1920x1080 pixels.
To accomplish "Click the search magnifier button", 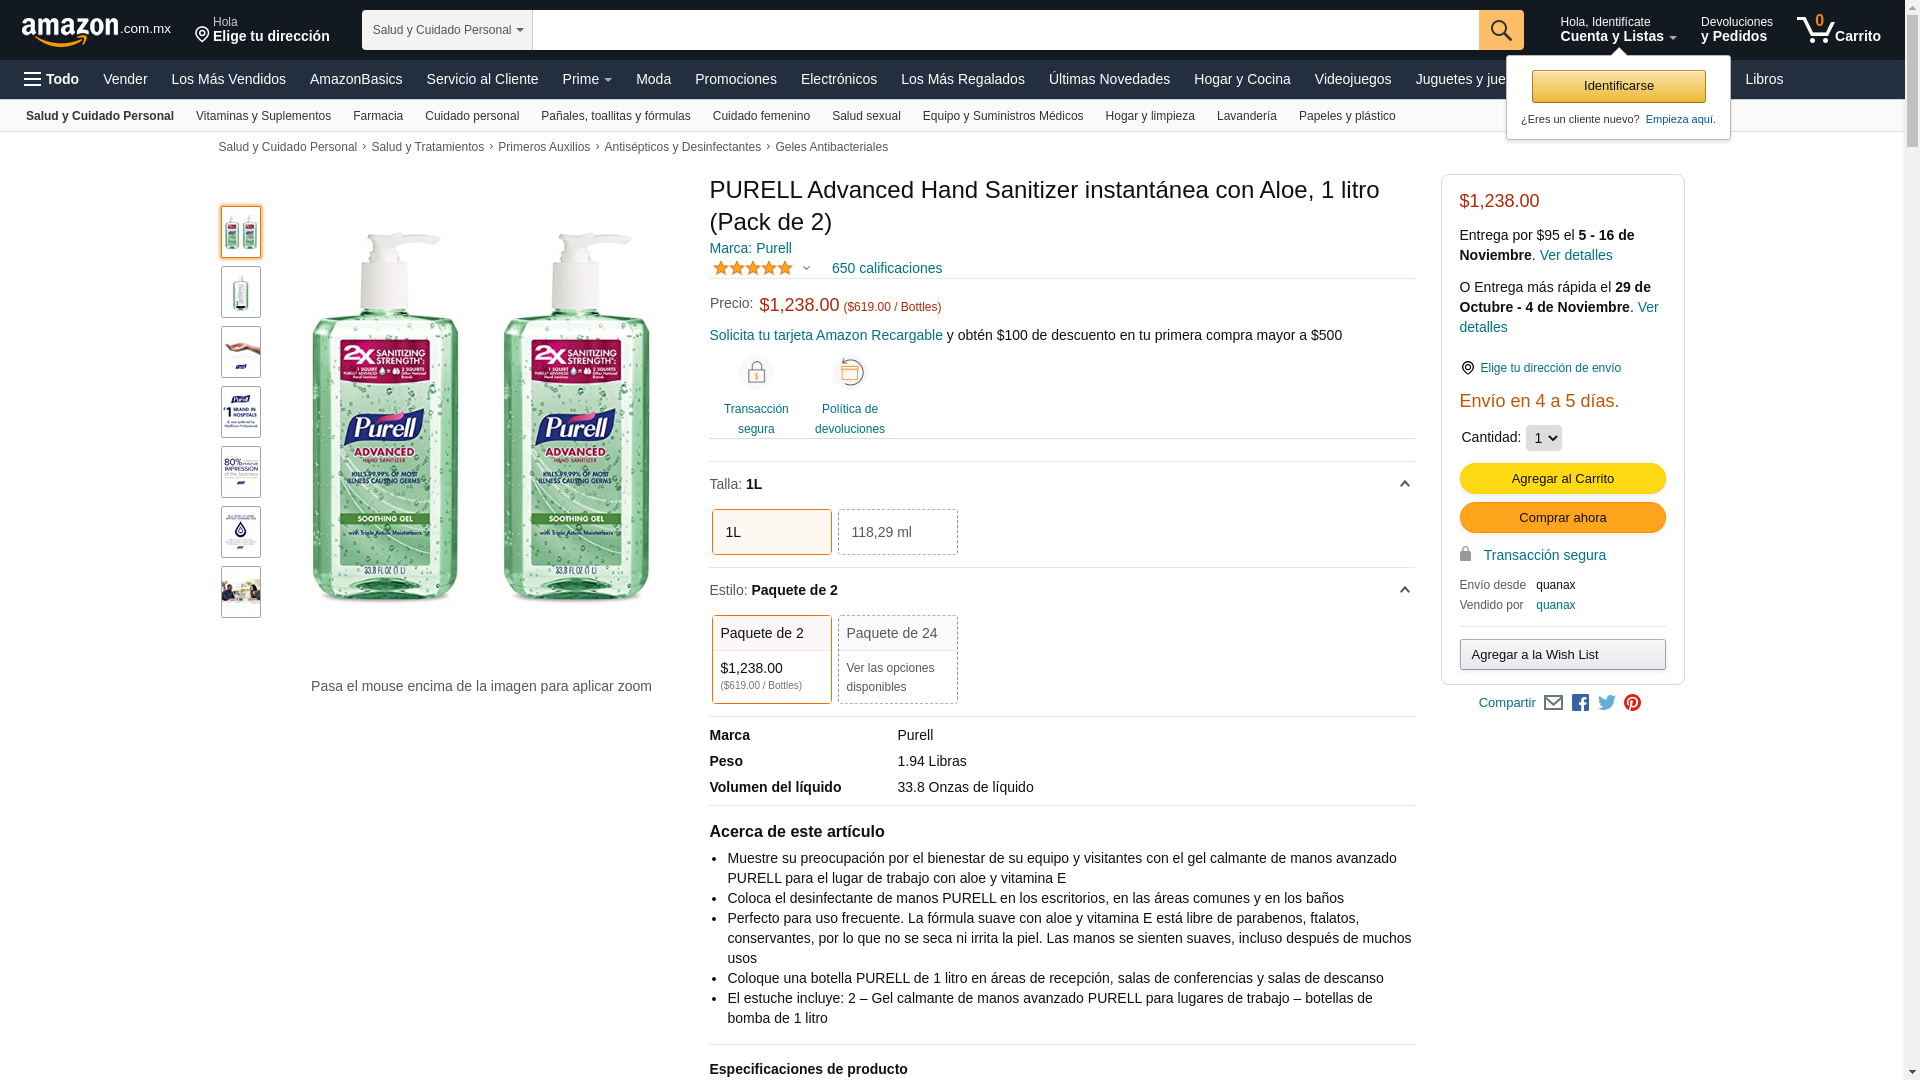I will [x=1501, y=30].
